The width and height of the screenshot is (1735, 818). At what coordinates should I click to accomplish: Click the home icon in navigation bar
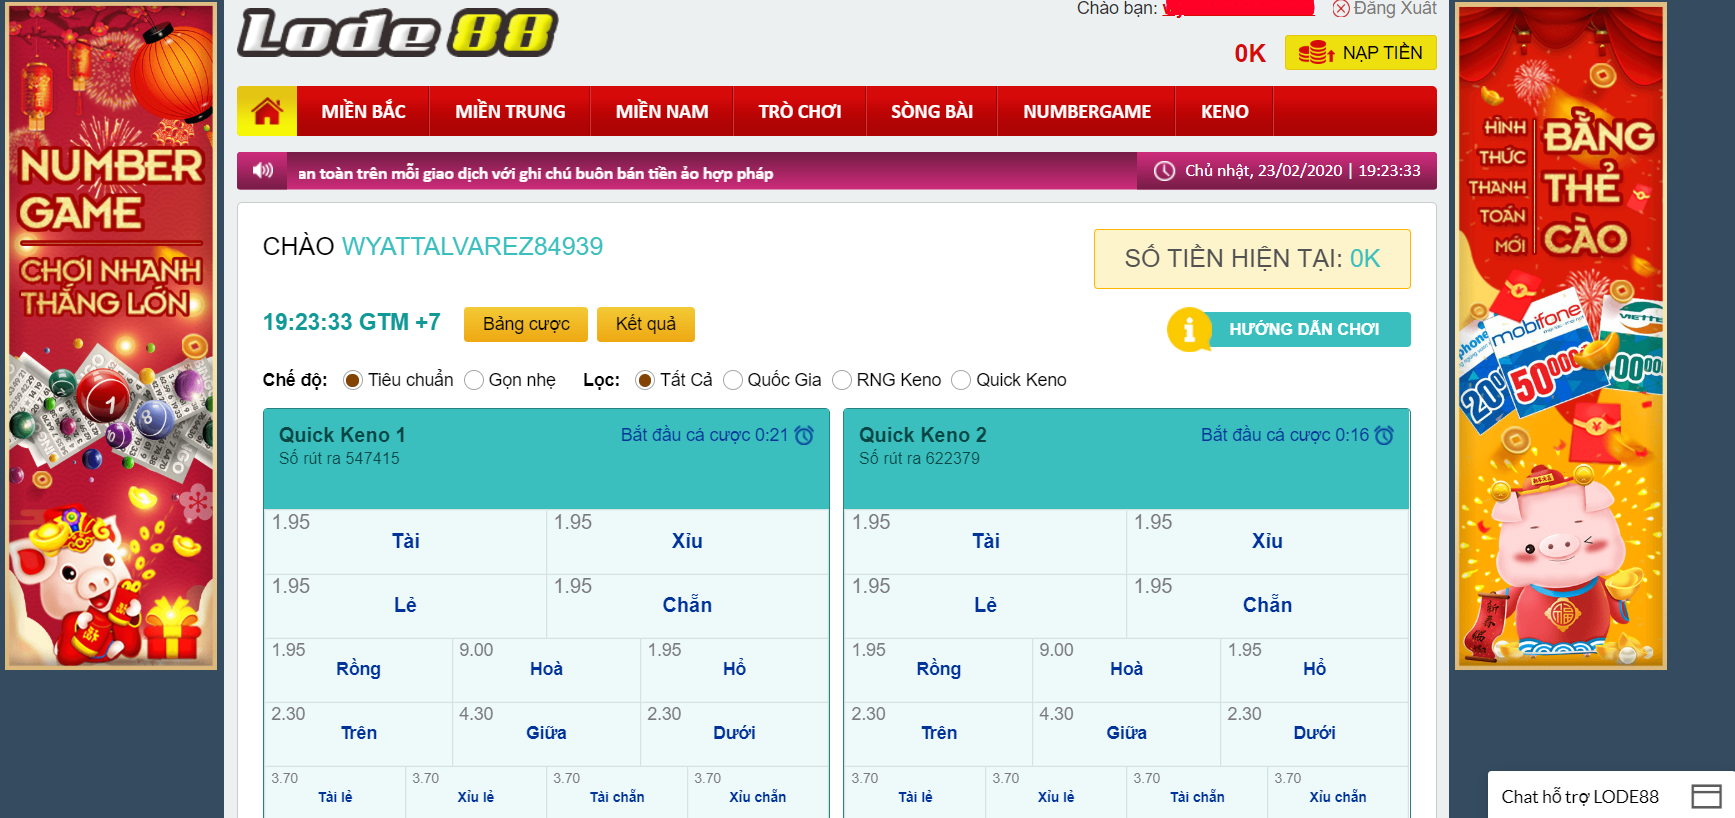coord(267,111)
